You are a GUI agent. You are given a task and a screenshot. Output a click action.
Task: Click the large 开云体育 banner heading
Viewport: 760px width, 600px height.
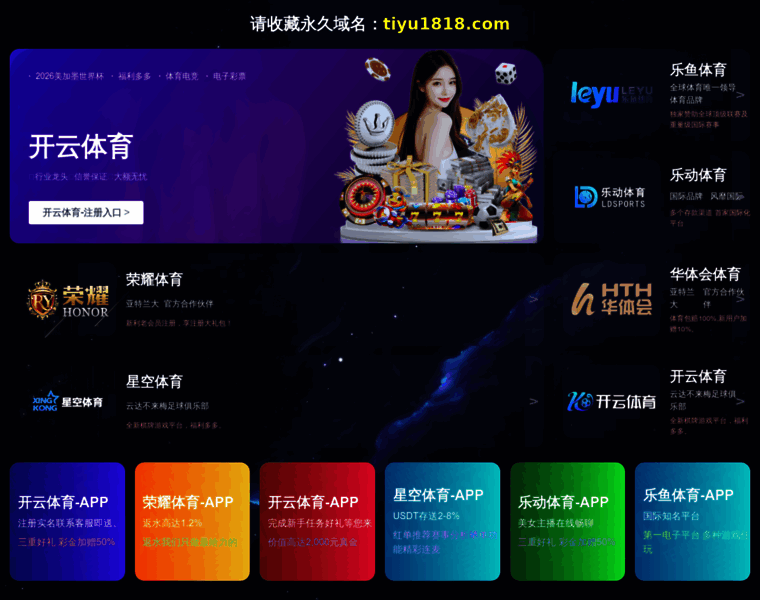point(81,146)
